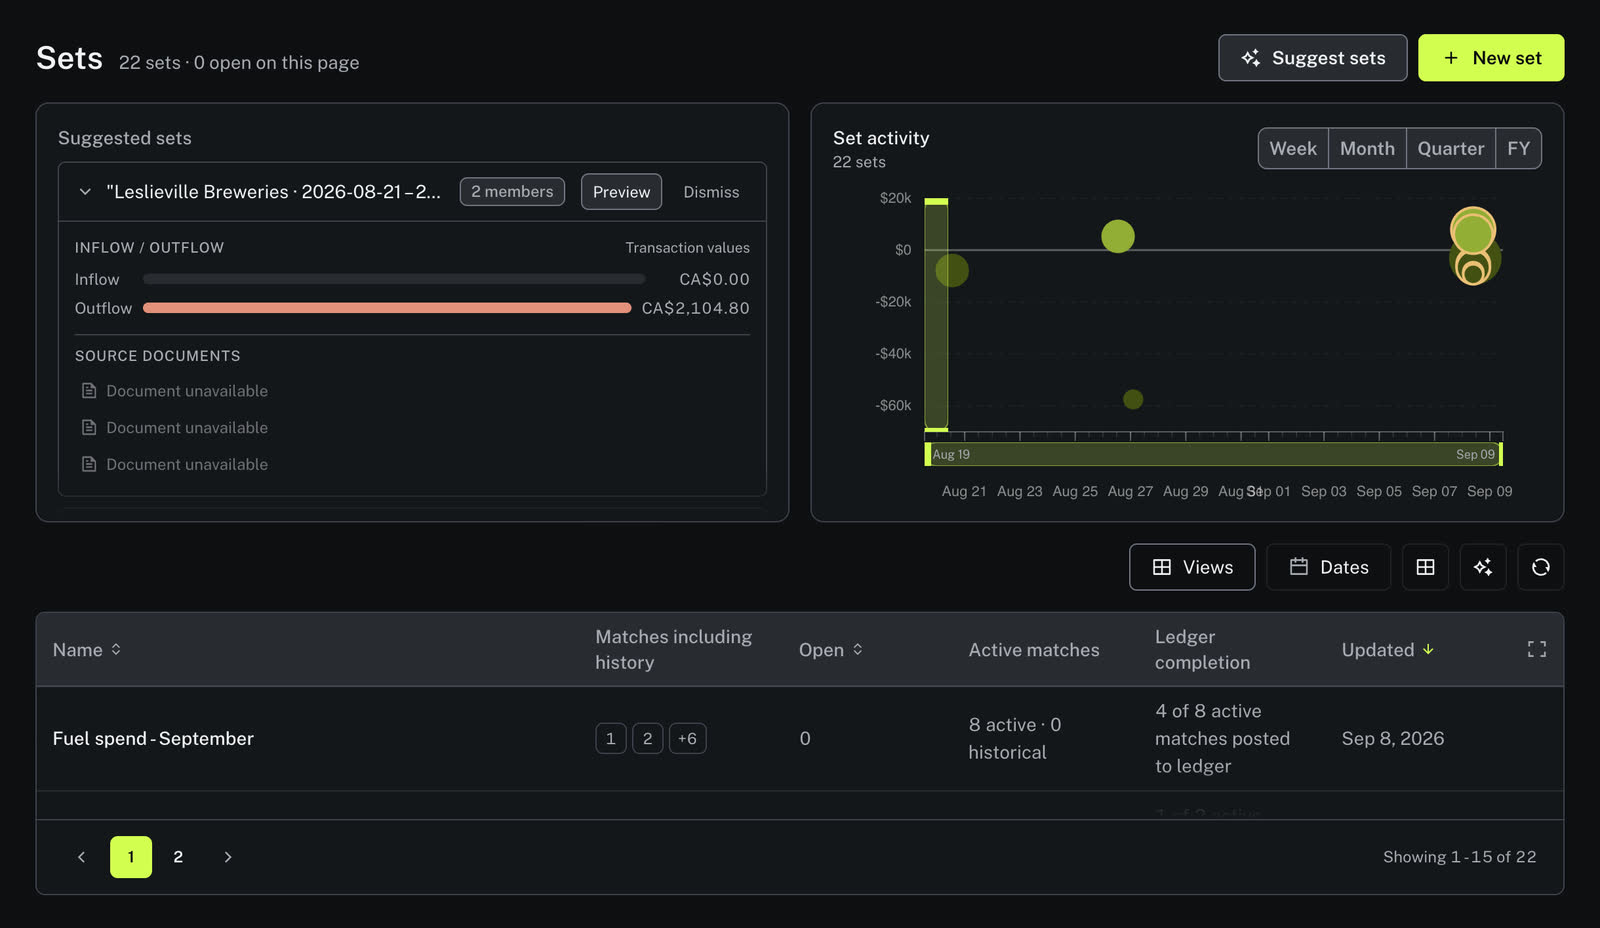Image resolution: width=1600 pixels, height=928 pixels.
Task: Select the bubble near Aug 27 above $0
Action: tap(1118, 236)
